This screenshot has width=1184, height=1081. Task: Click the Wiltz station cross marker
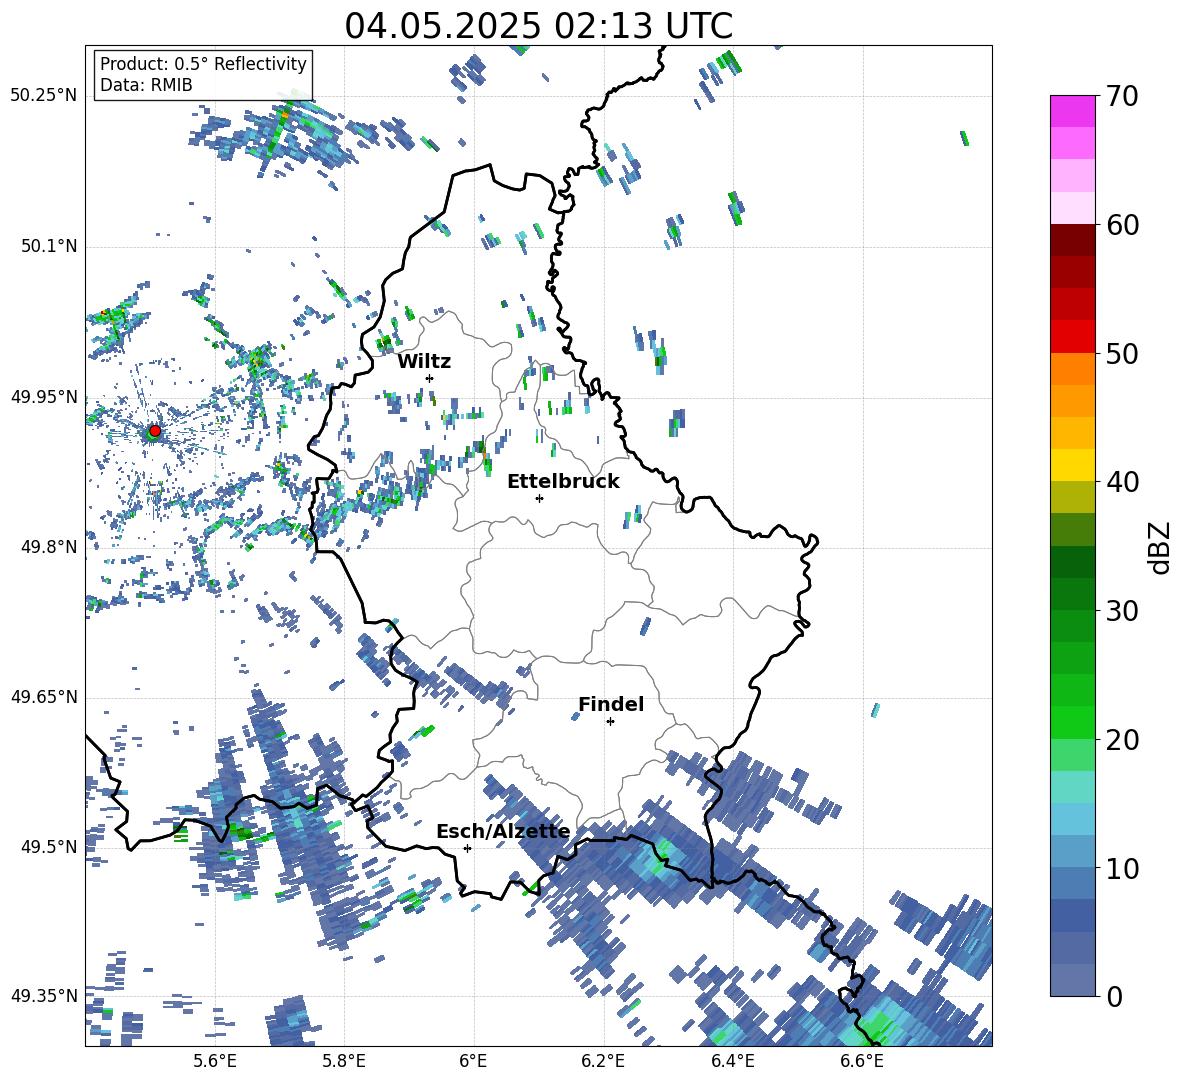click(x=430, y=378)
